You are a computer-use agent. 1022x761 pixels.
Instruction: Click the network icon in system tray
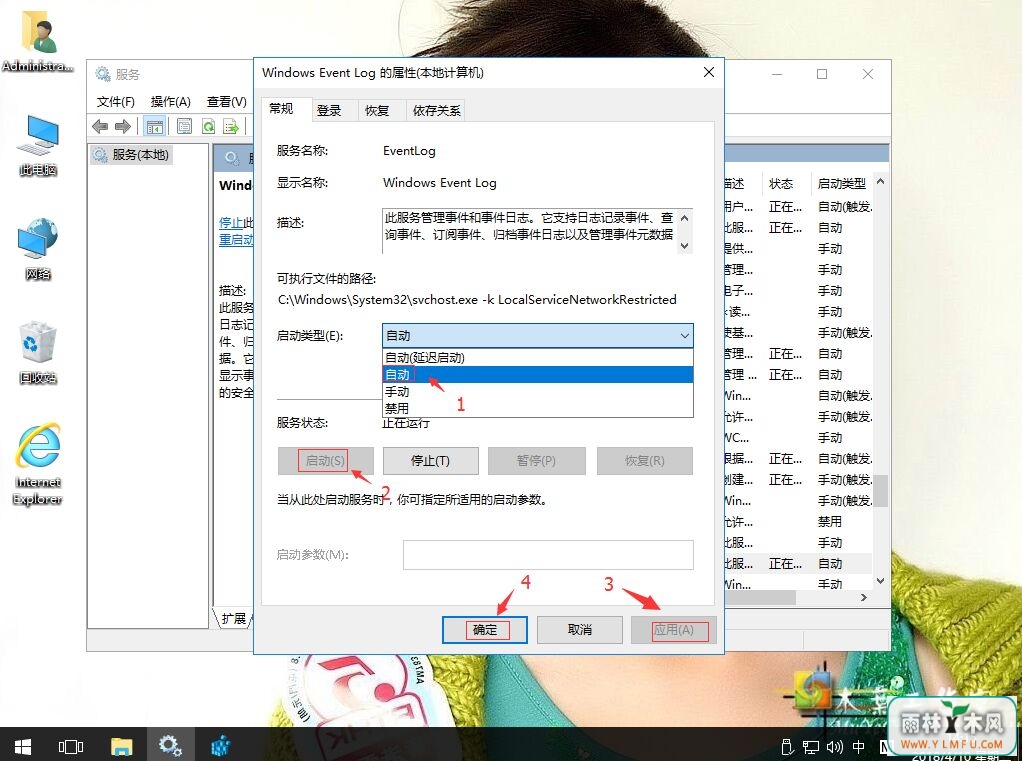coord(811,747)
